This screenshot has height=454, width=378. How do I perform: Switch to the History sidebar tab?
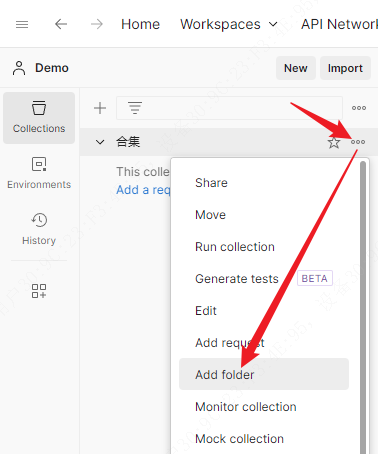point(39,229)
